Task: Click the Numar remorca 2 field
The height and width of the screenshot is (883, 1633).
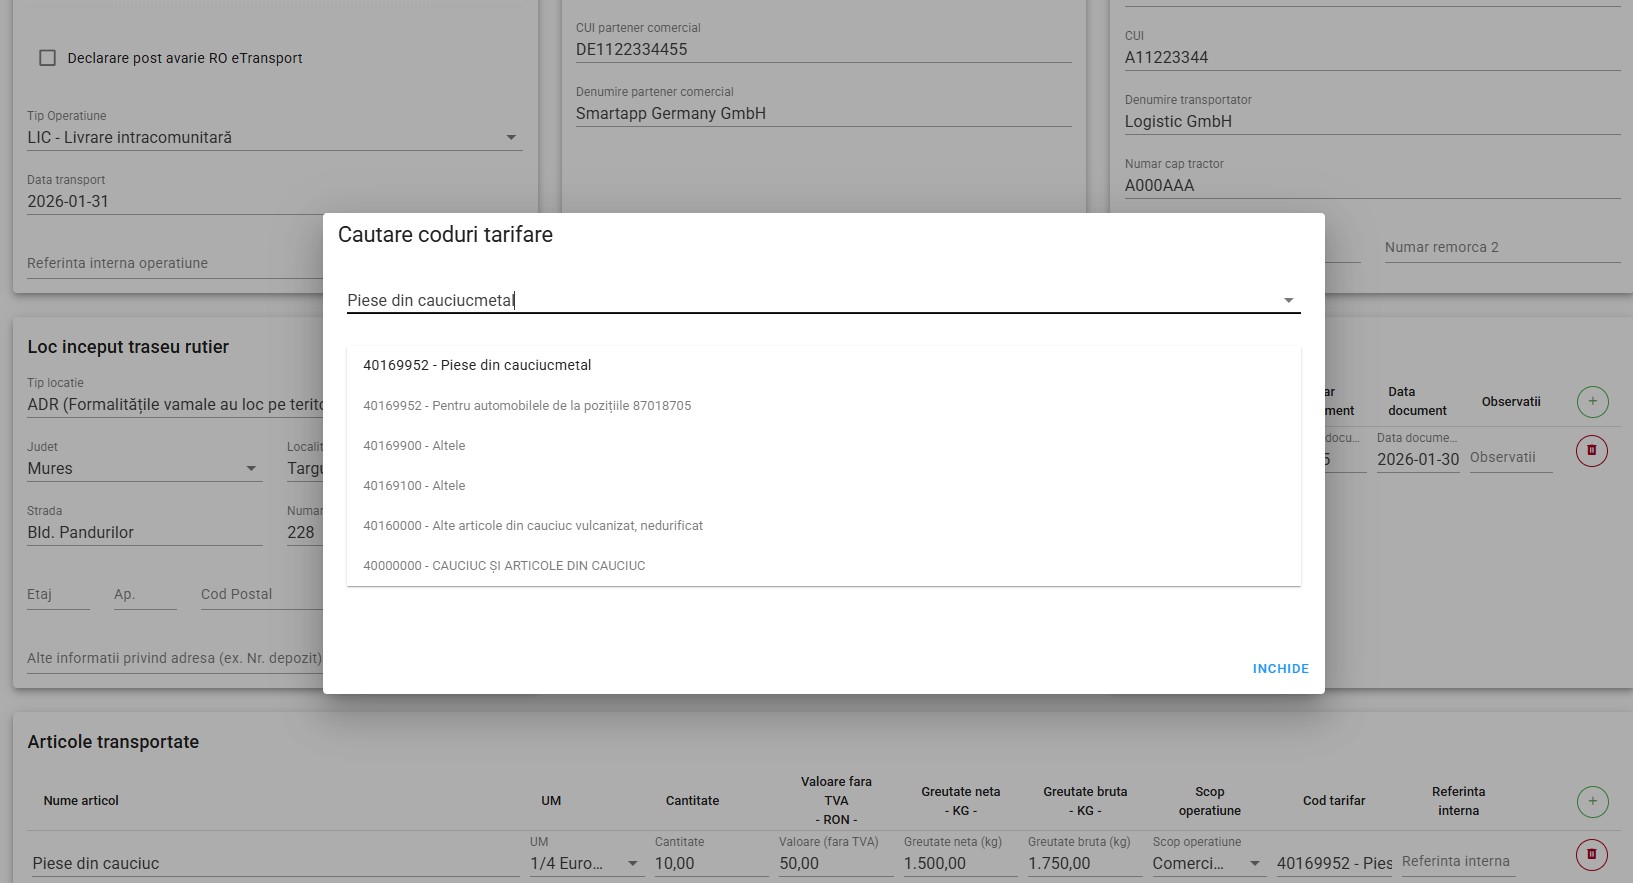Action: pyautogui.click(x=1500, y=247)
